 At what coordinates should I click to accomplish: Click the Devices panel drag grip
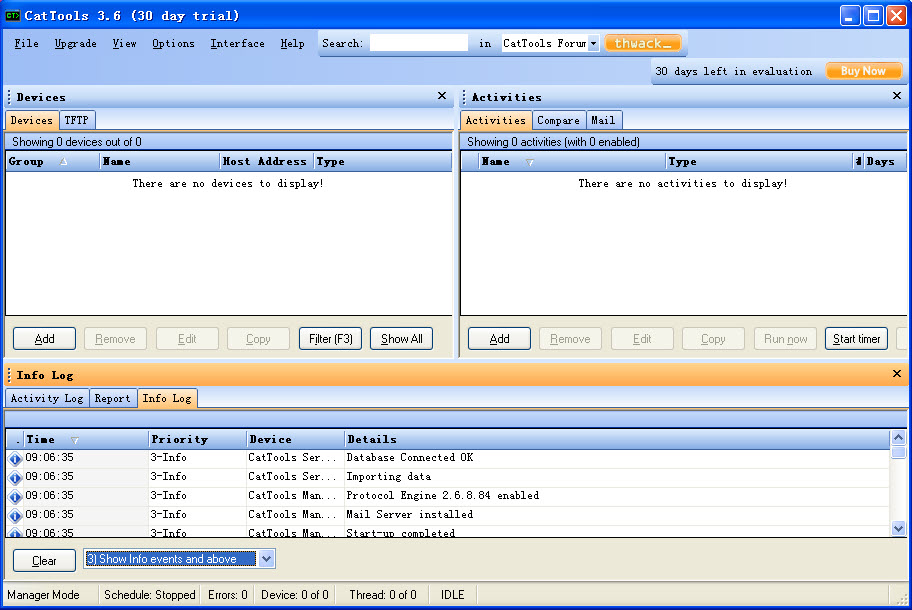[x=9, y=97]
